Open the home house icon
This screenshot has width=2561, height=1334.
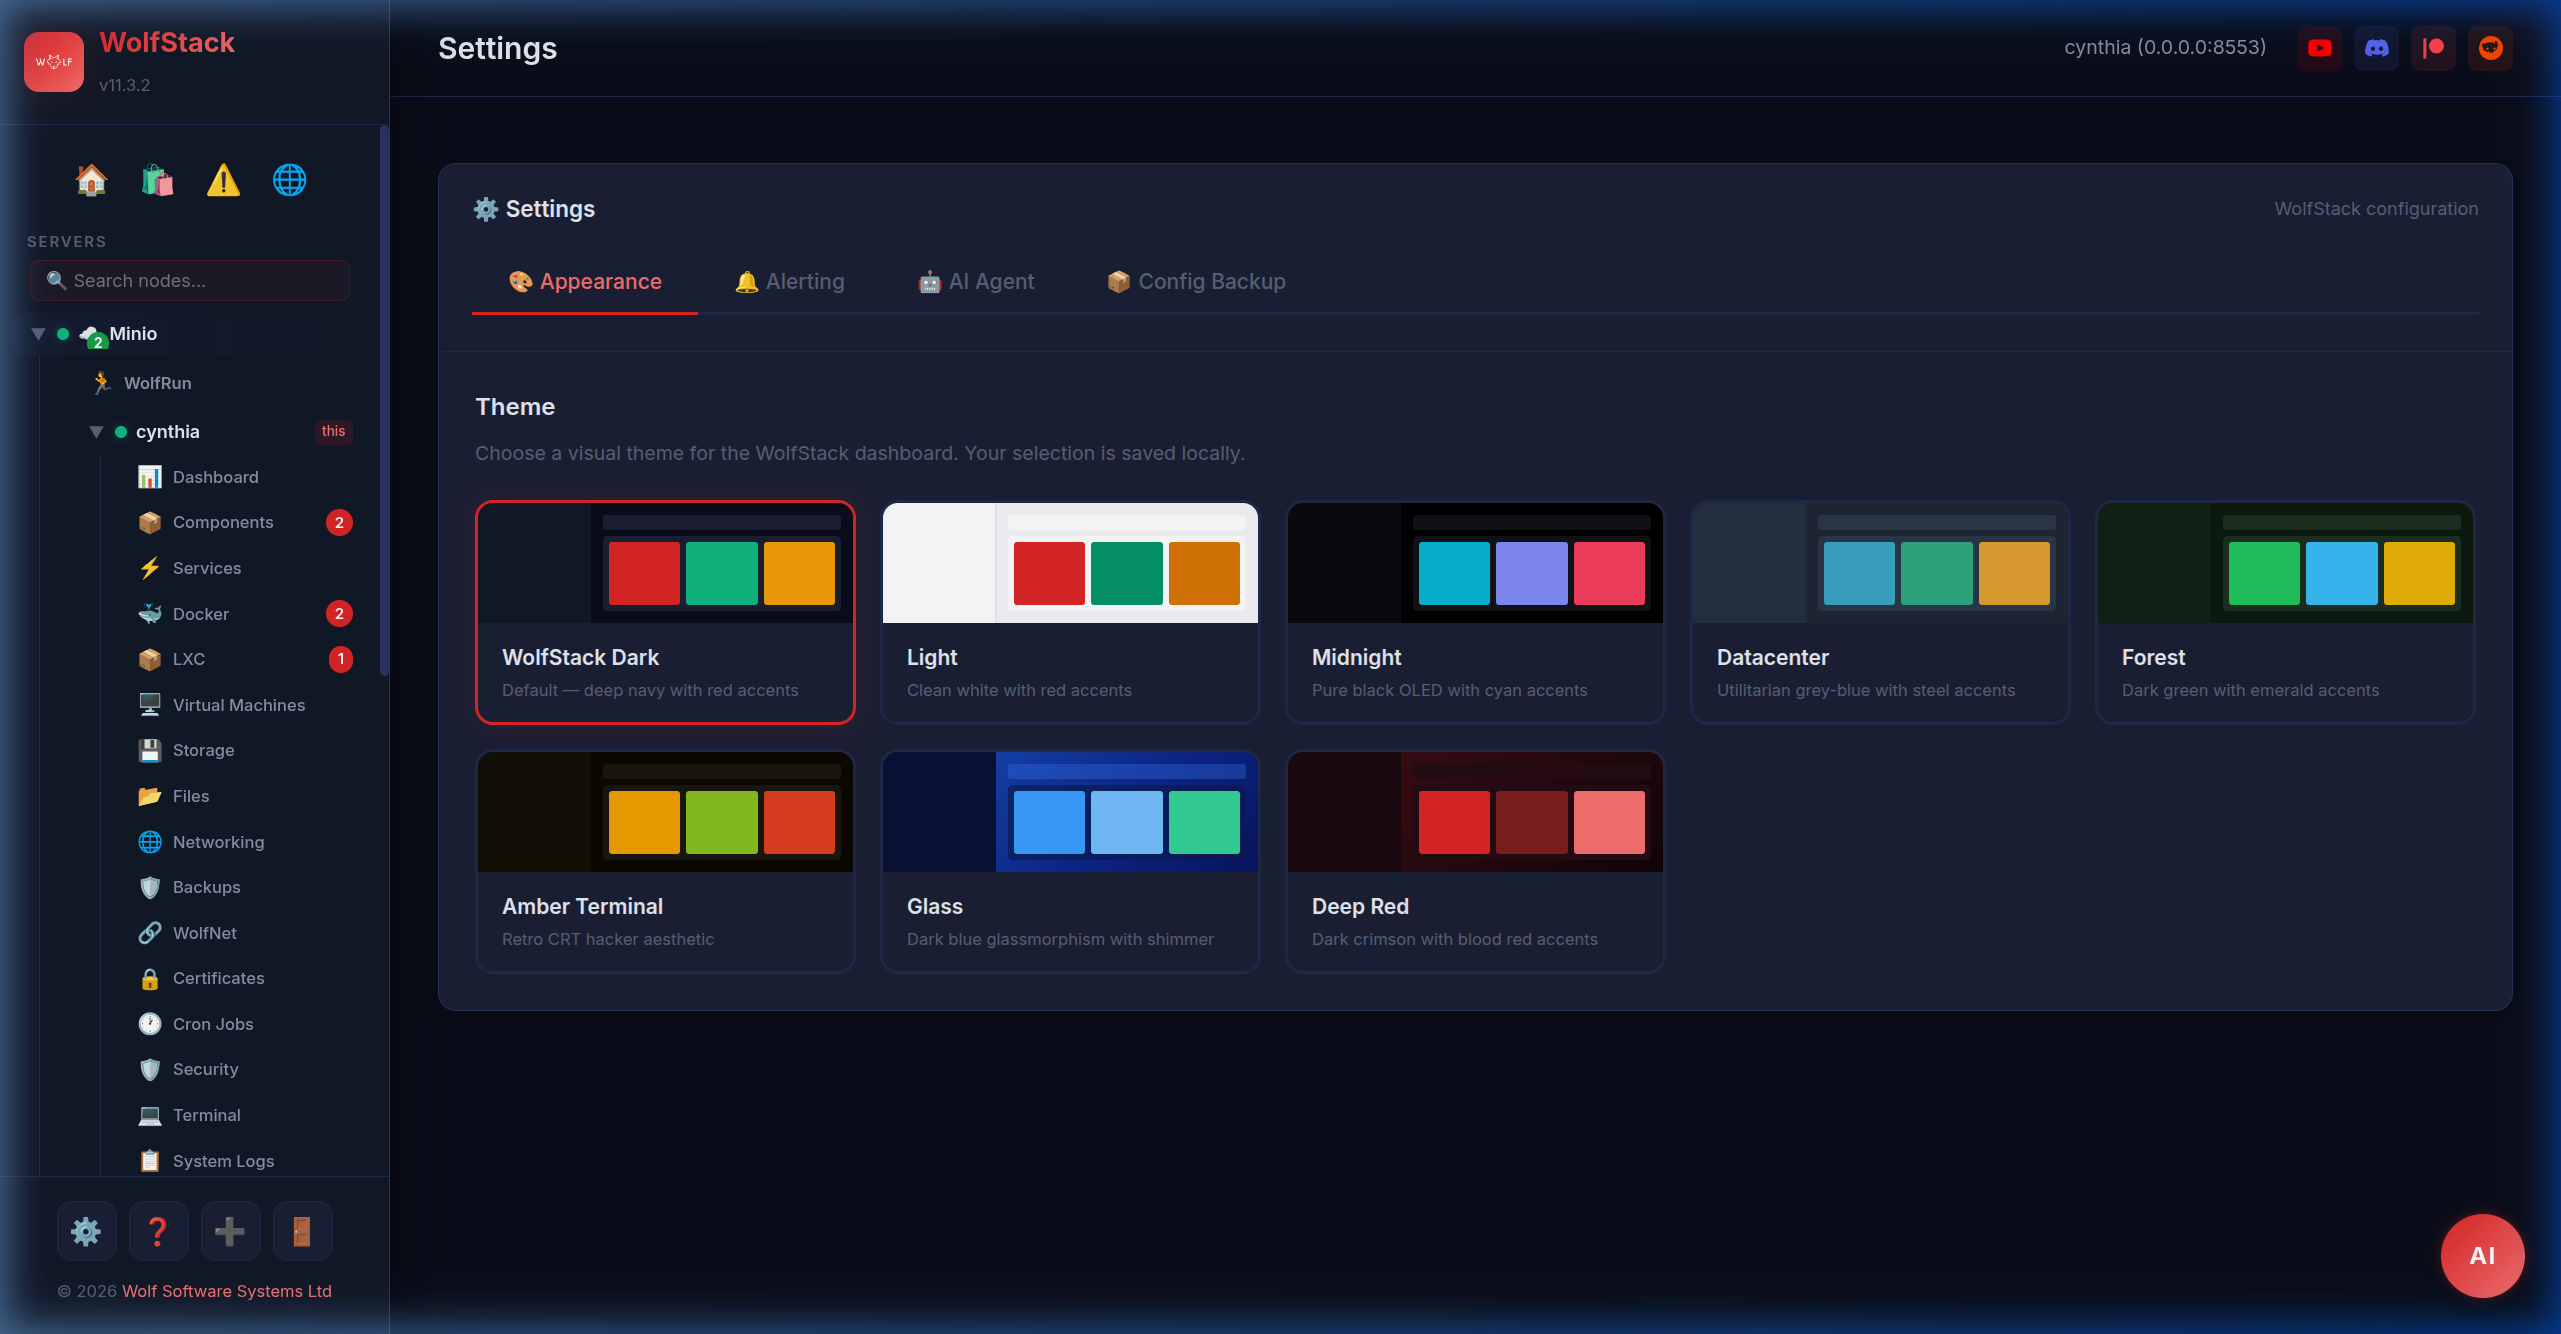coord(91,180)
